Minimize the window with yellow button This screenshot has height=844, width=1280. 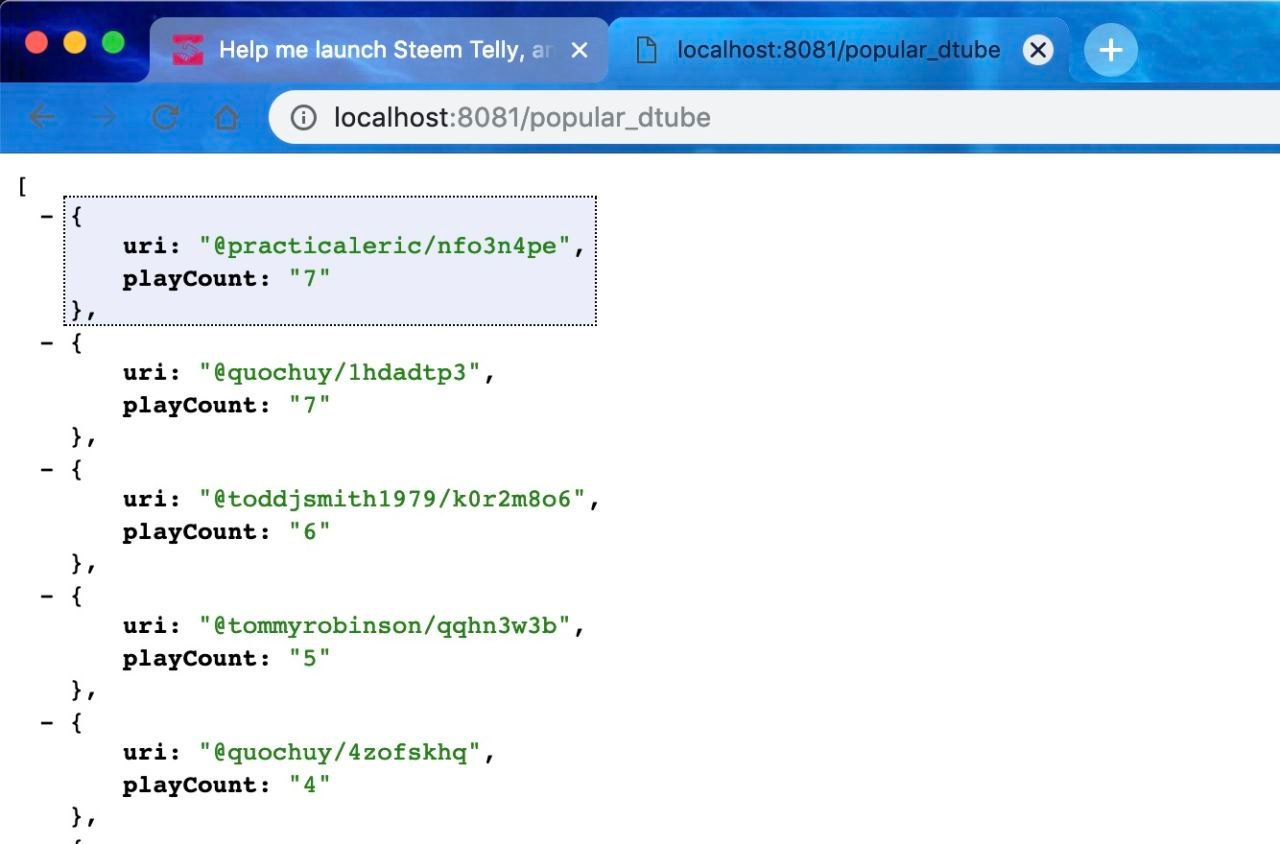(x=75, y=42)
